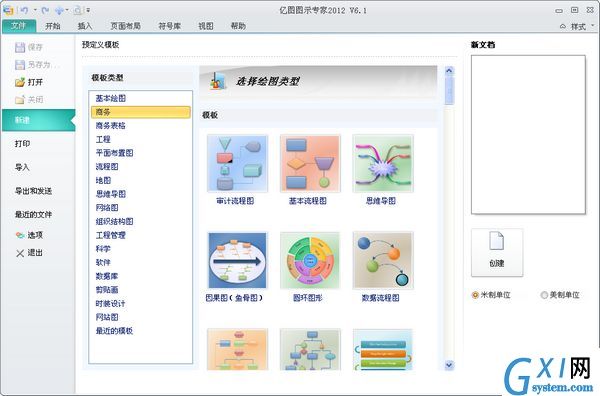Switch to the 帮助 tab
The height and width of the screenshot is (396, 600).
(x=238, y=26)
